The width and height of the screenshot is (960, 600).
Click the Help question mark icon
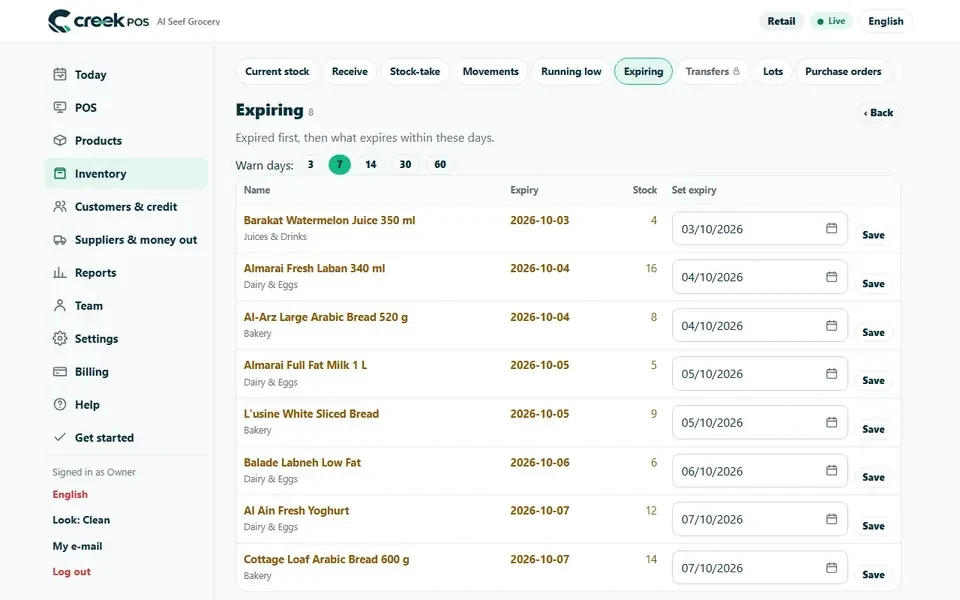[x=60, y=405]
